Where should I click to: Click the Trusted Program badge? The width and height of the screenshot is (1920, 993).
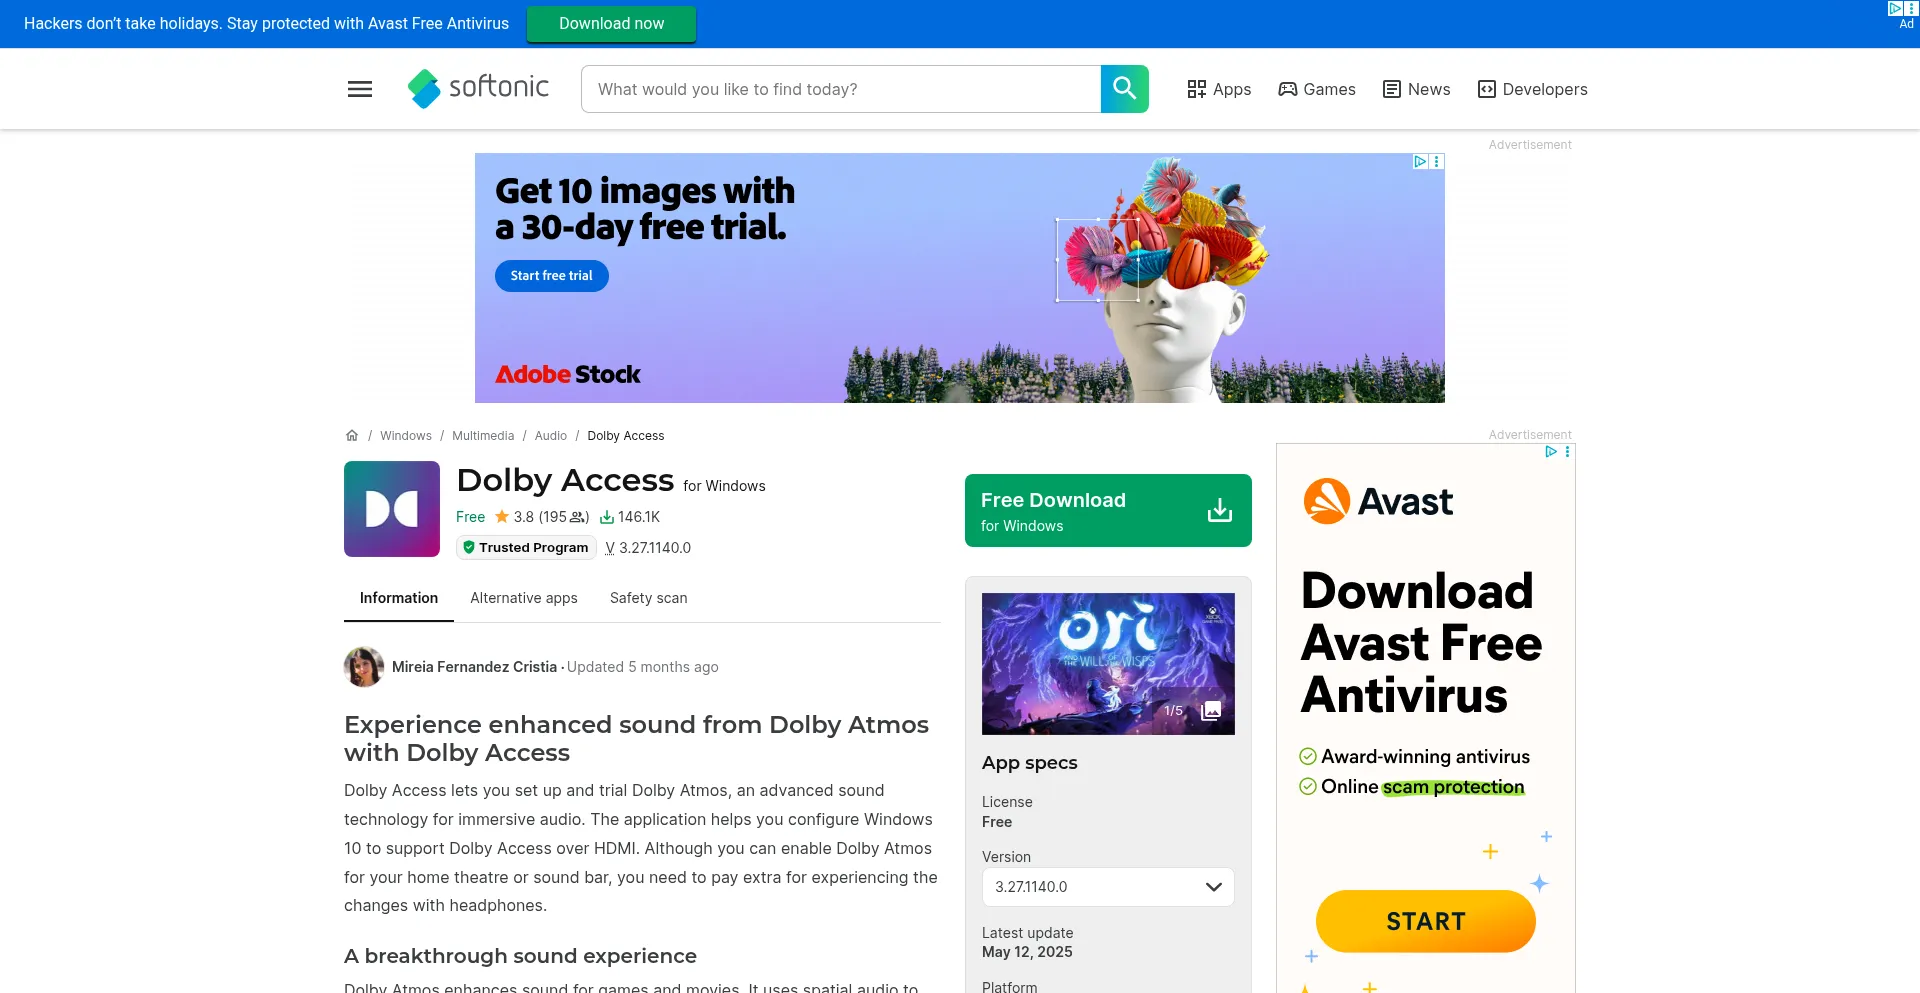(x=526, y=548)
